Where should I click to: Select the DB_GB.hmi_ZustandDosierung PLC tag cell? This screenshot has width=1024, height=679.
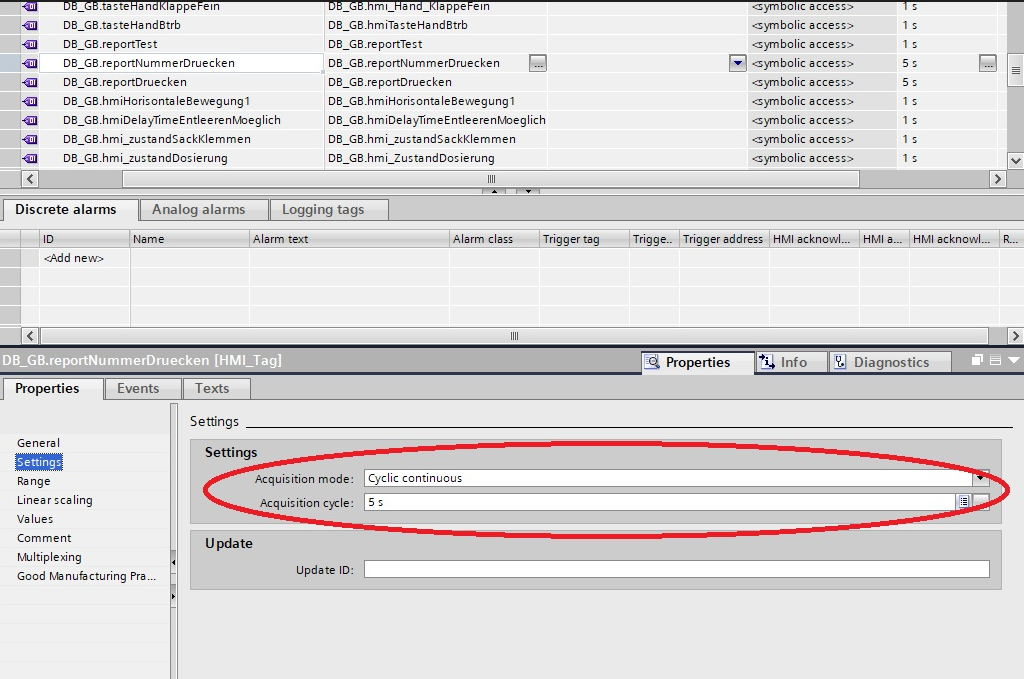click(x=436, y=158)
